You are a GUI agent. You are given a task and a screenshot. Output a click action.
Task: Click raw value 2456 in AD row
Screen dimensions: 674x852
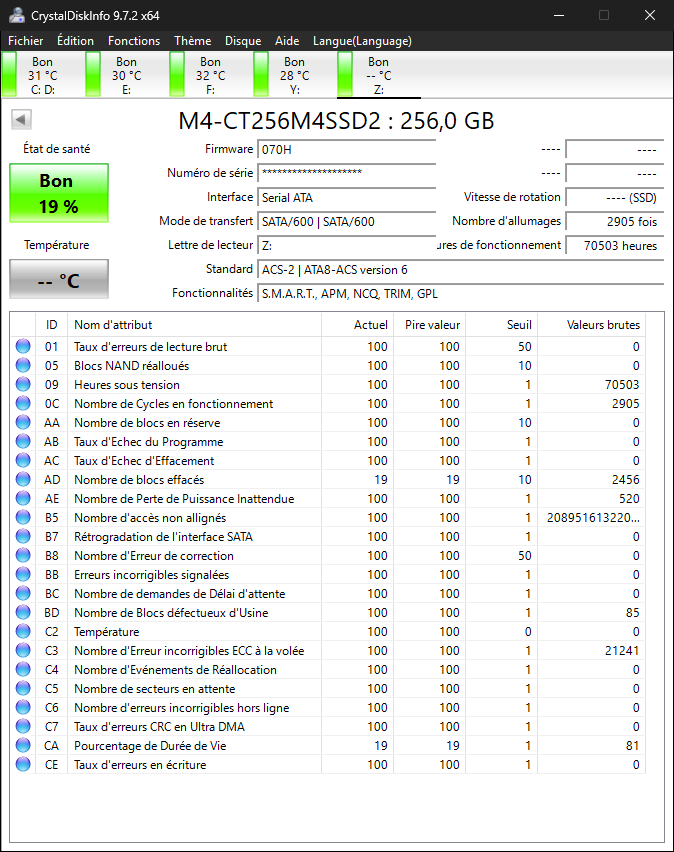[625, 480]
